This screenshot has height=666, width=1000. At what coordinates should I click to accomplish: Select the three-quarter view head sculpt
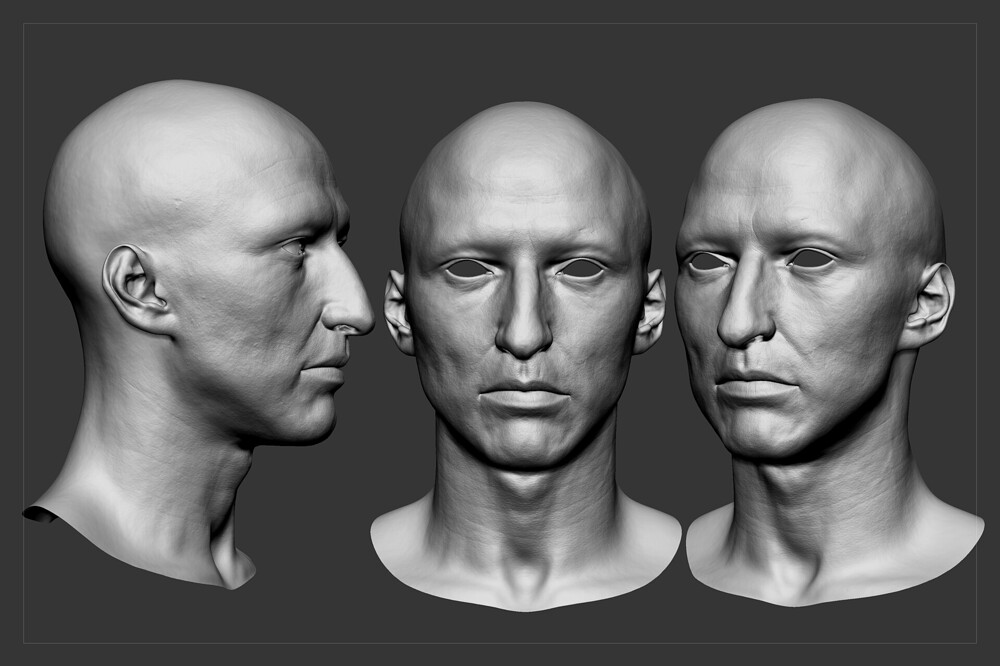point(829,352)
